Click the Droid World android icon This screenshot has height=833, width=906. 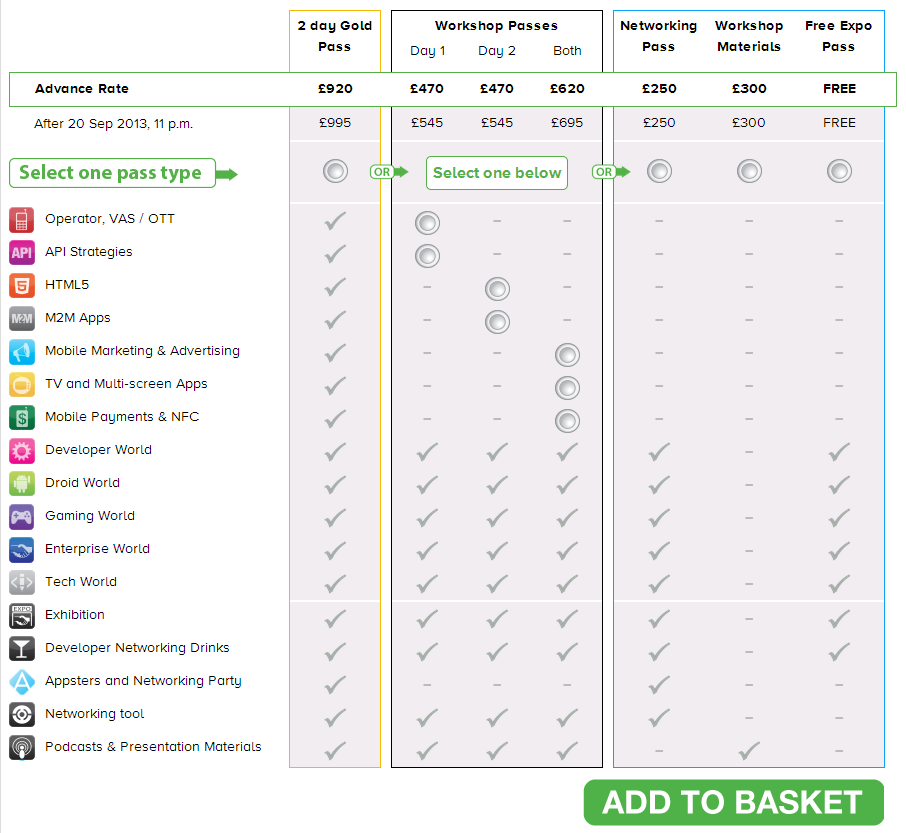[x=22, y=483]
